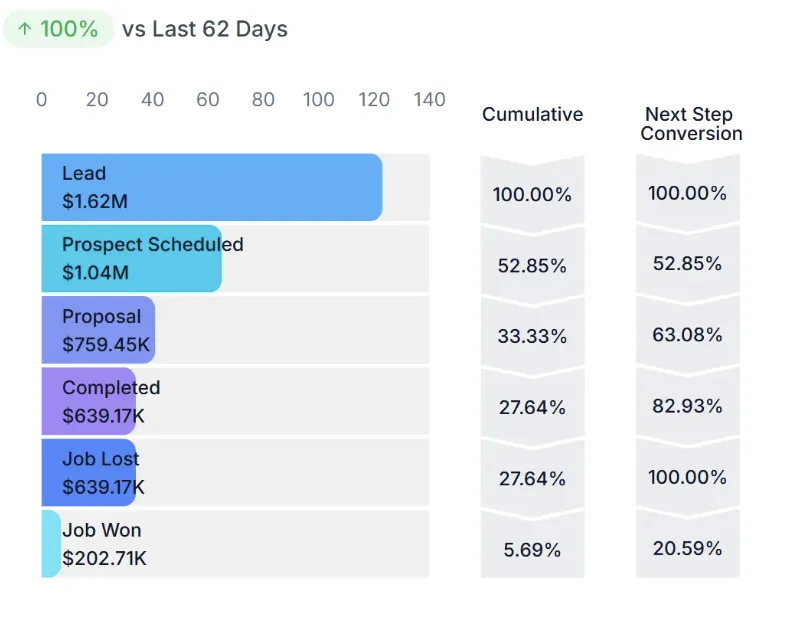Click the Next Step Conversion header
This screenshot has width=788, height=618.
point(691,124)
